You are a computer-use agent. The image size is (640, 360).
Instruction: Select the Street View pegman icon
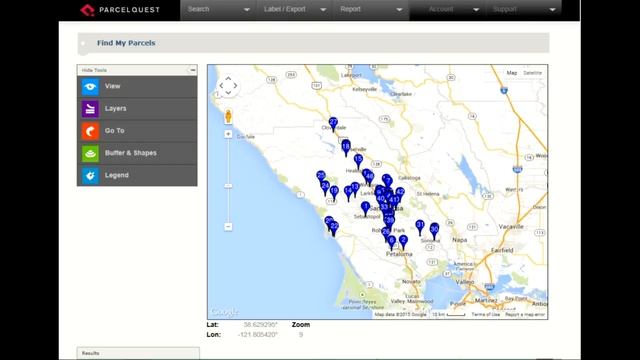228,116
